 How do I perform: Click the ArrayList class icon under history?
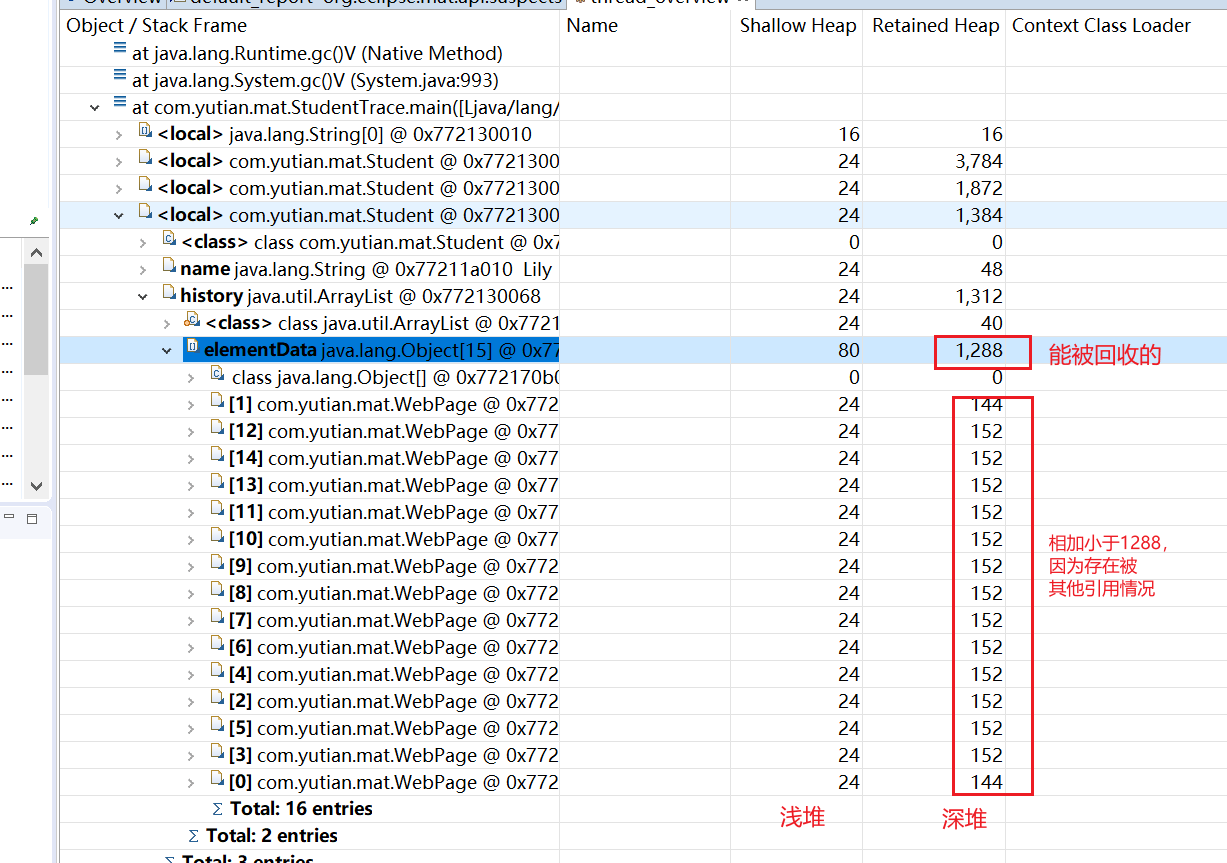pyautogui.click(x=193, y=322)
